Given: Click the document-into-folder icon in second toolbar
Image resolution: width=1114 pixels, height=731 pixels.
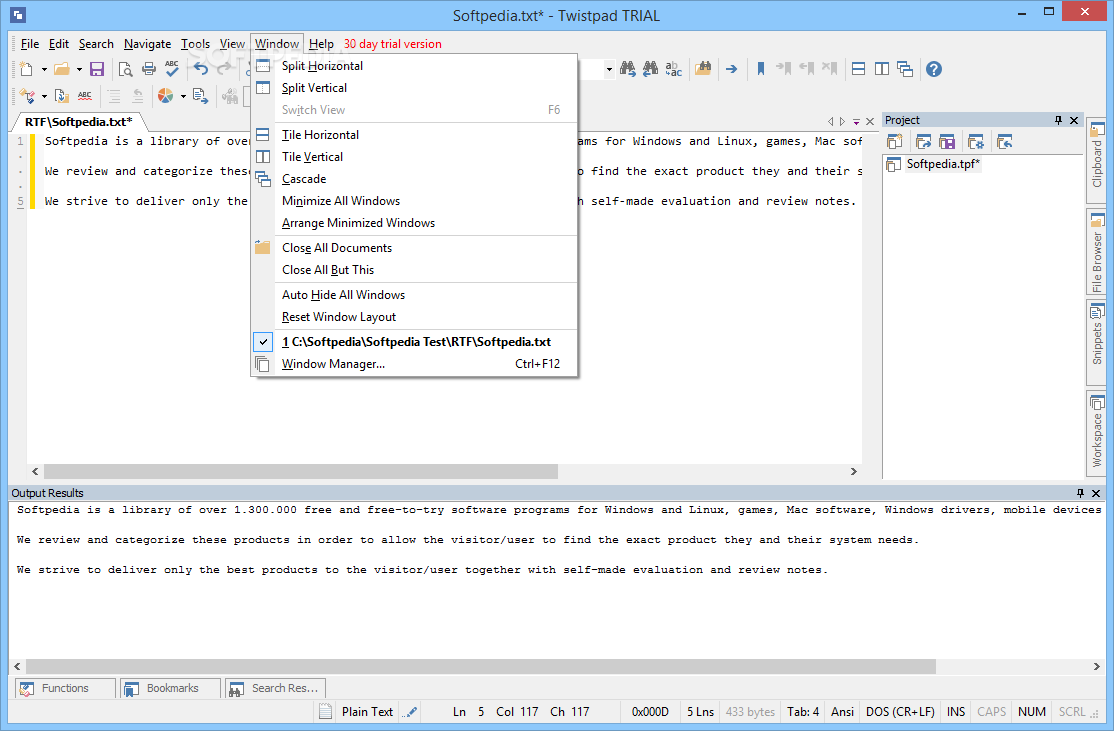Looking at the screenshot, I should click(x=62, y=96).
